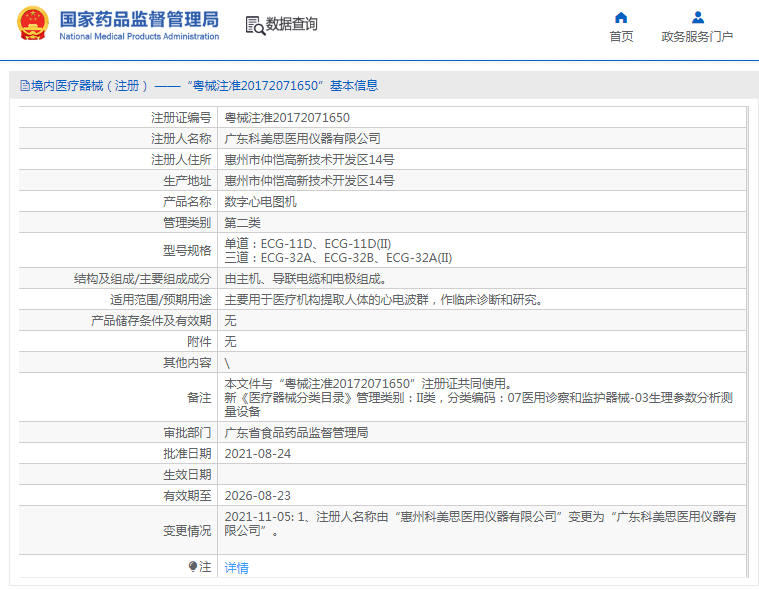
Task: Click registration number 粤械注准20172071650 value
Action: (x=287, y=118)
